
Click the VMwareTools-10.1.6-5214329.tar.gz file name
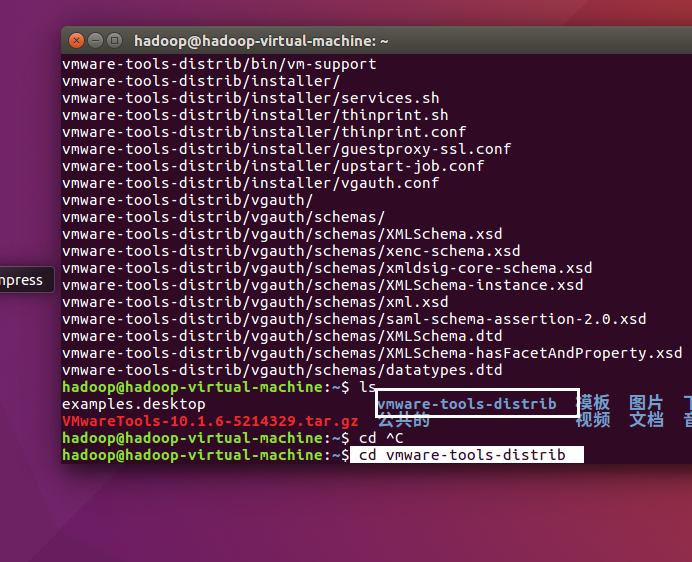[210, 421]
